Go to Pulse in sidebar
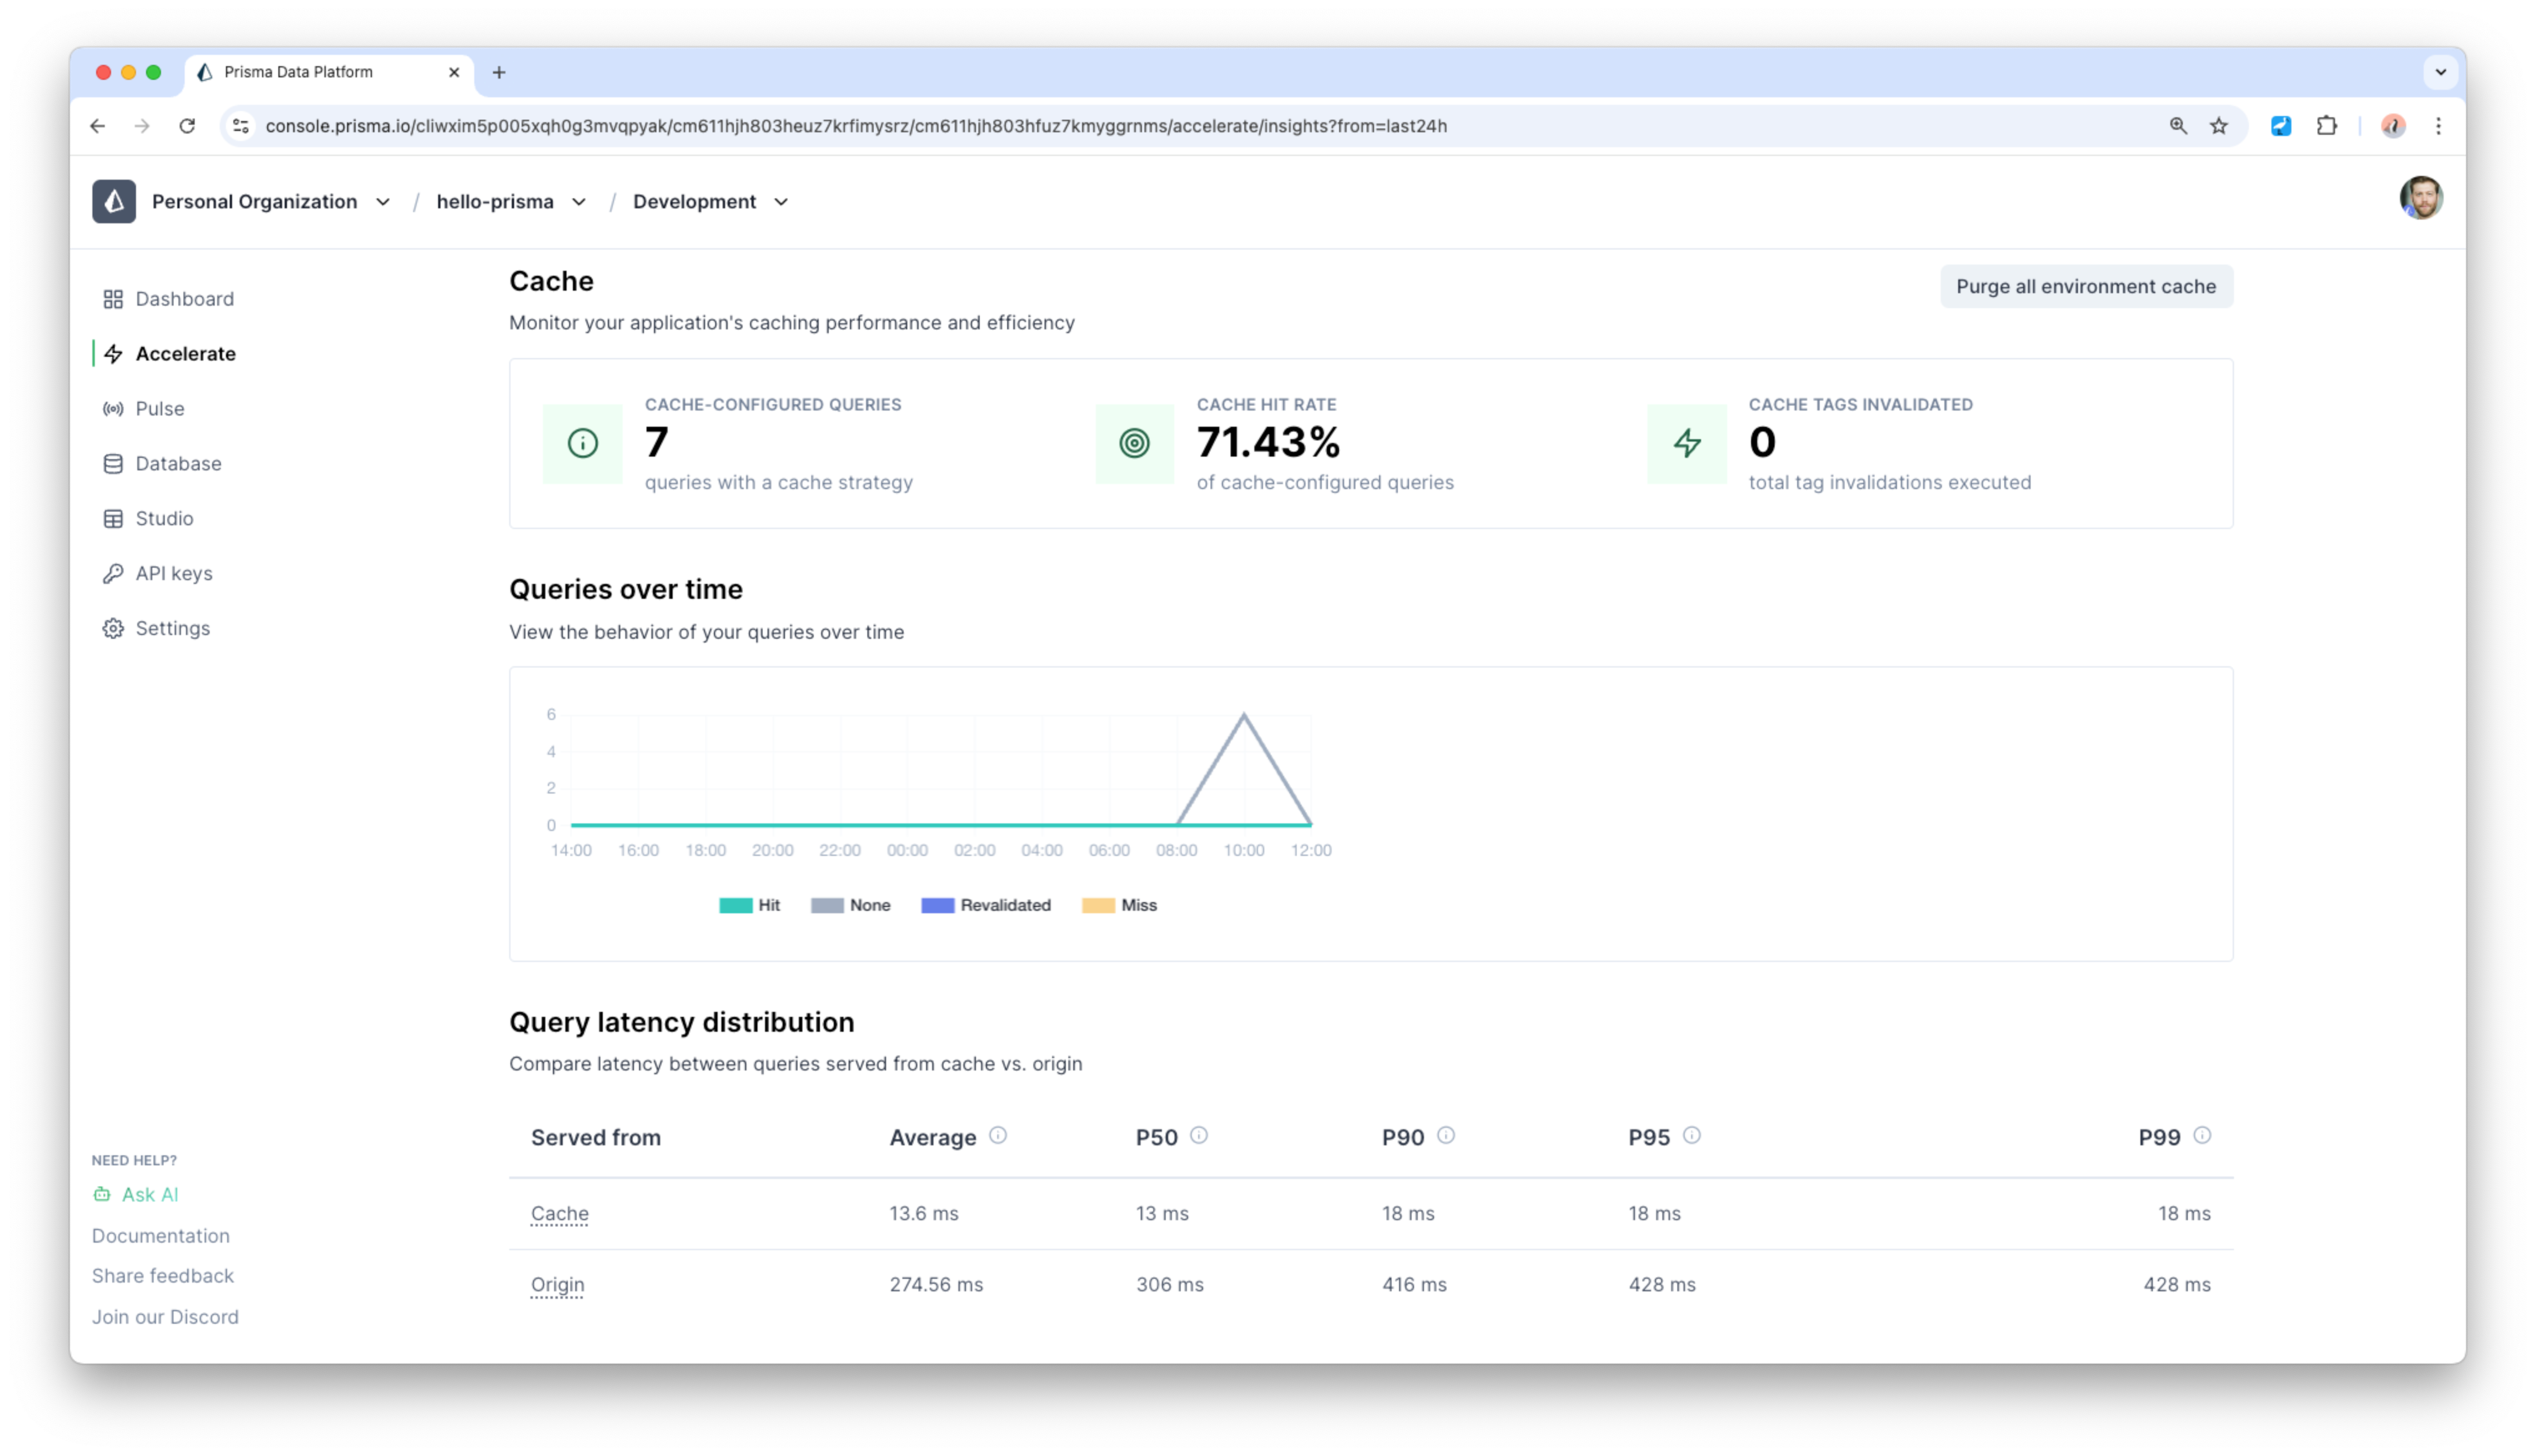This screenshot has width=2536, height=1456. 159,408
